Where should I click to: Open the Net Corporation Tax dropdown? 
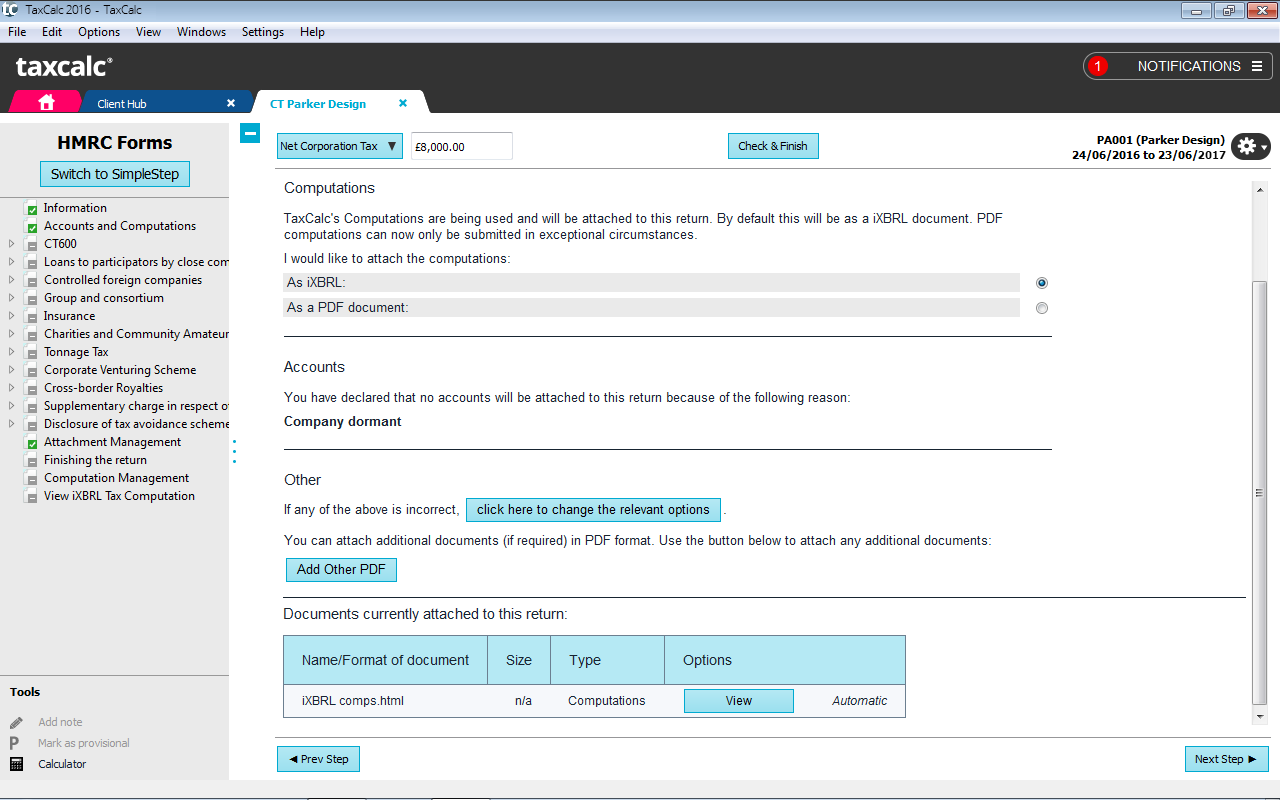coord(340,146)
